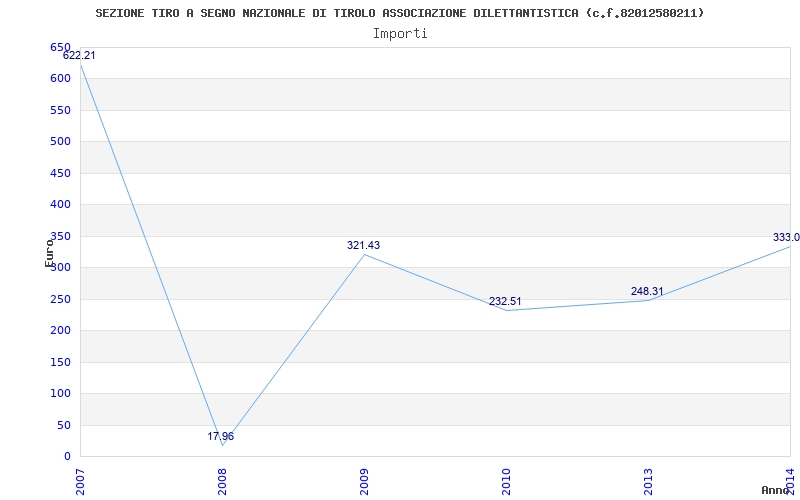
Task: Click the 100 y-axis tick label
Action: tap(60, 393)
